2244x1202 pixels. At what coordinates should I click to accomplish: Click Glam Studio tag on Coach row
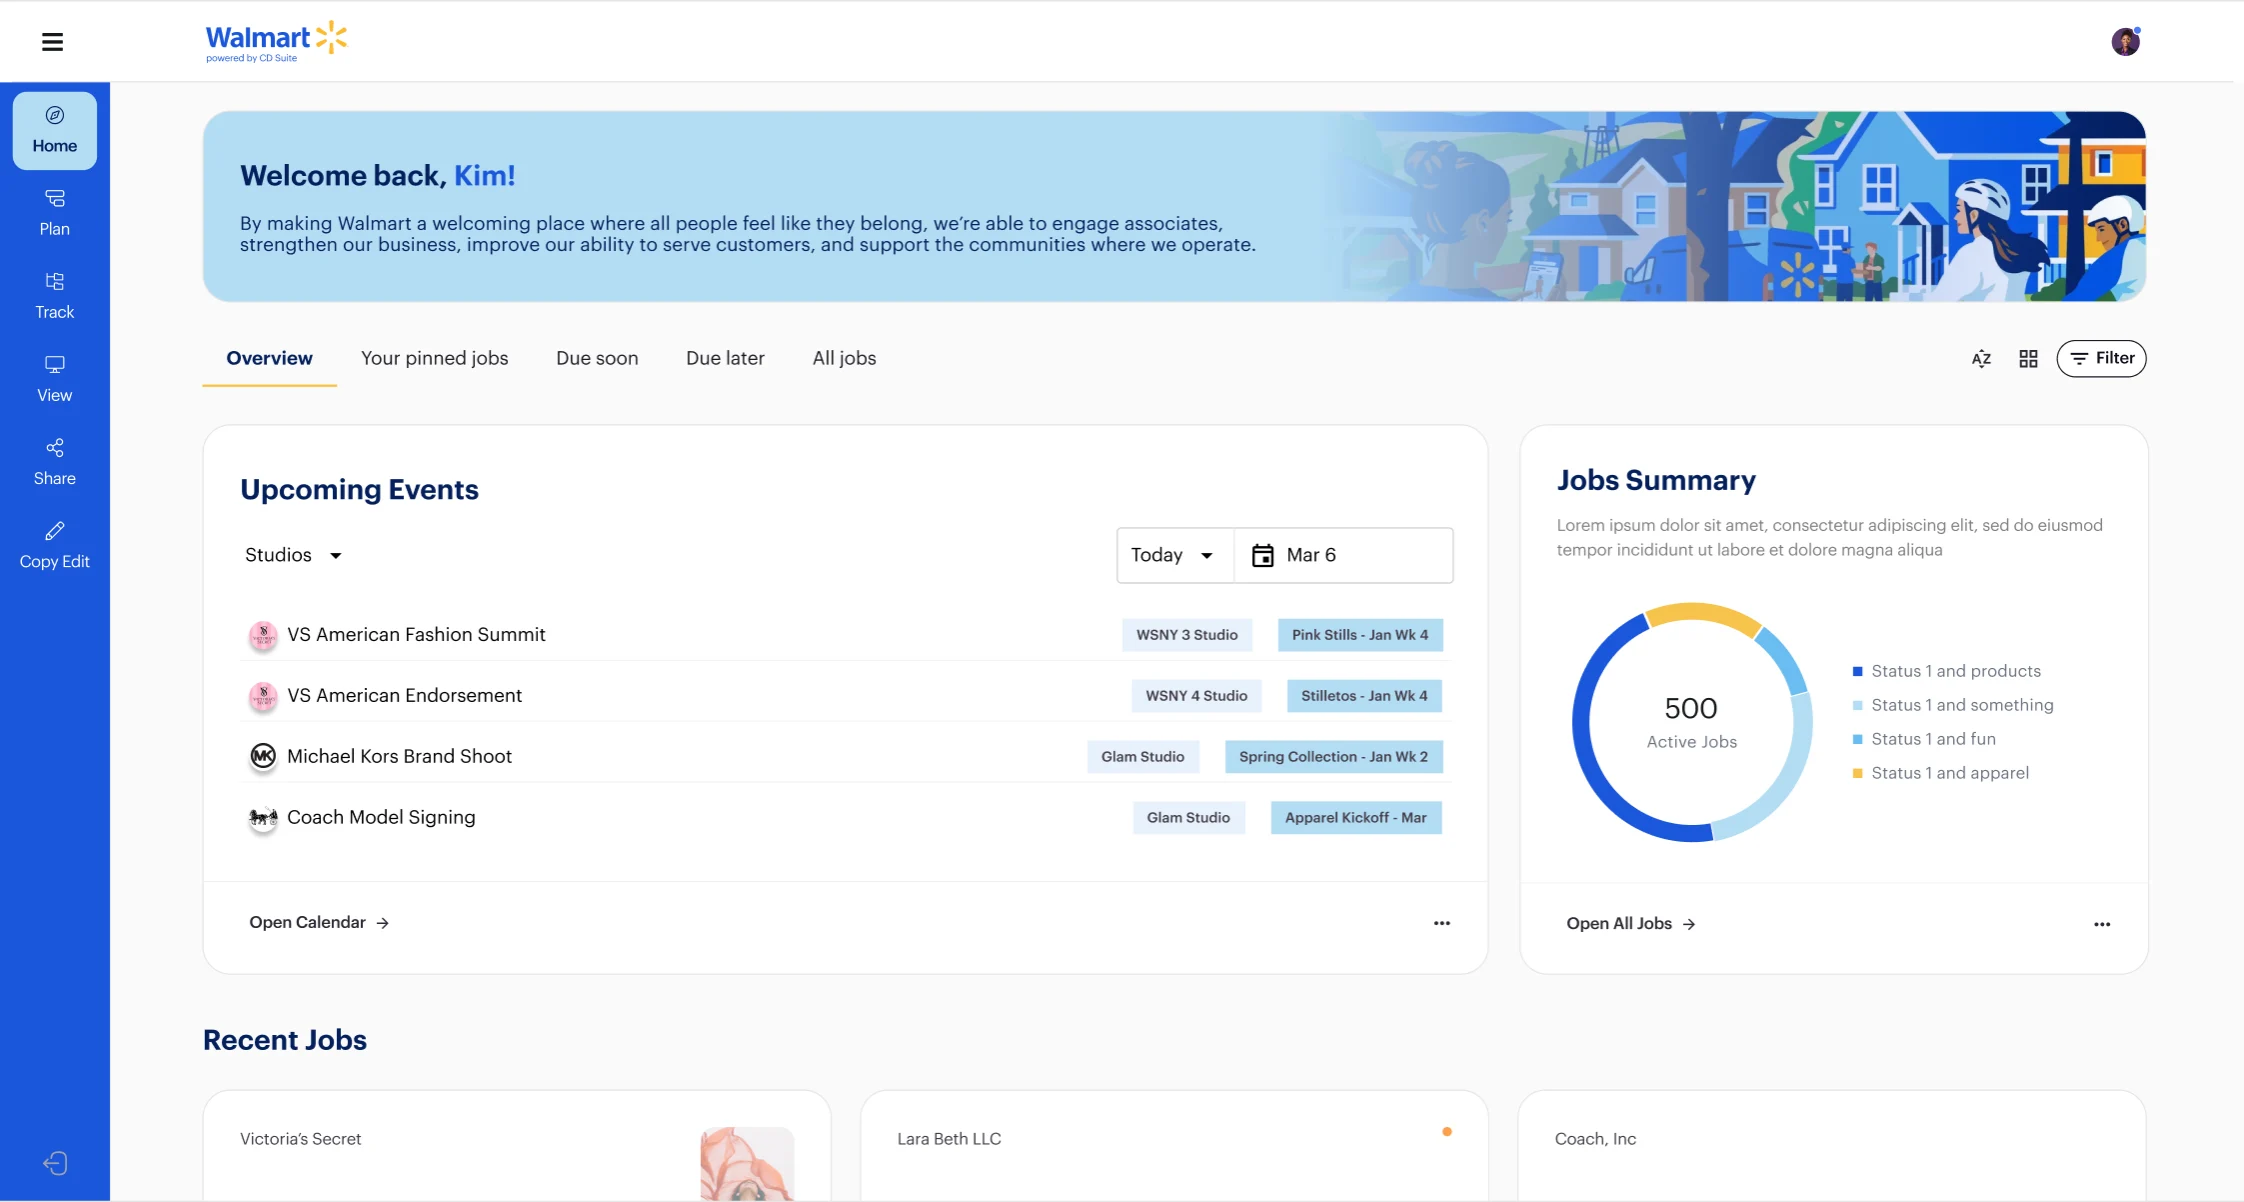1188,818
